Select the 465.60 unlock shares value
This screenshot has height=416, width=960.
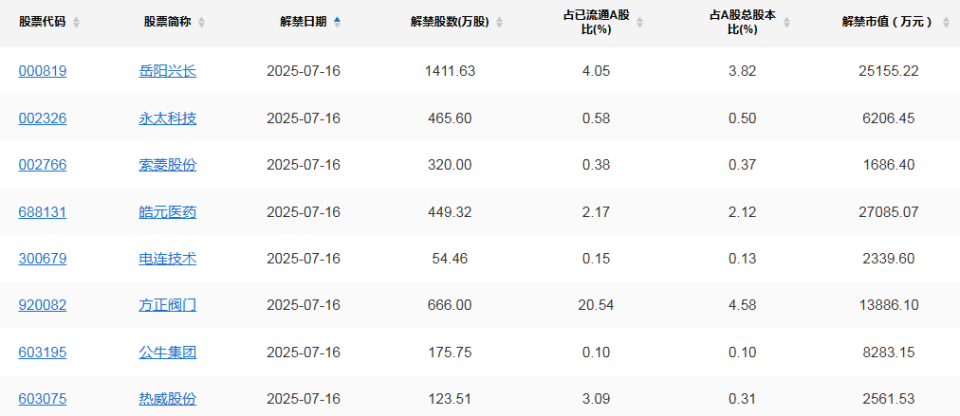(x=450, y=118)
